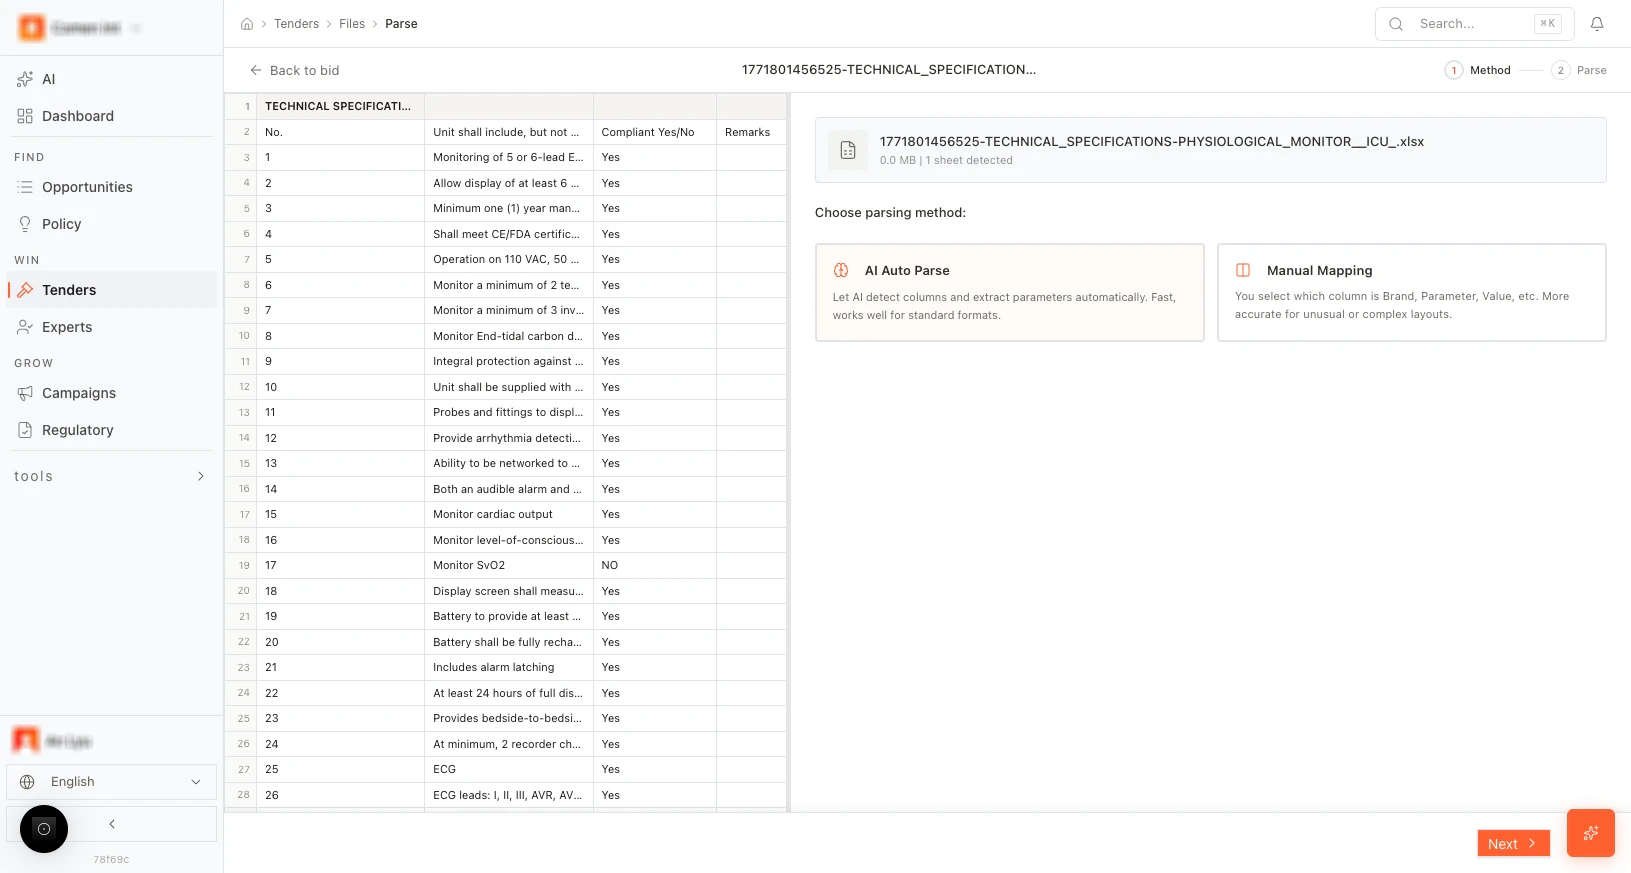Screen dimensions: 1631x873
Task: Go to Tenders breadcrumb
Action: [297, 24]
